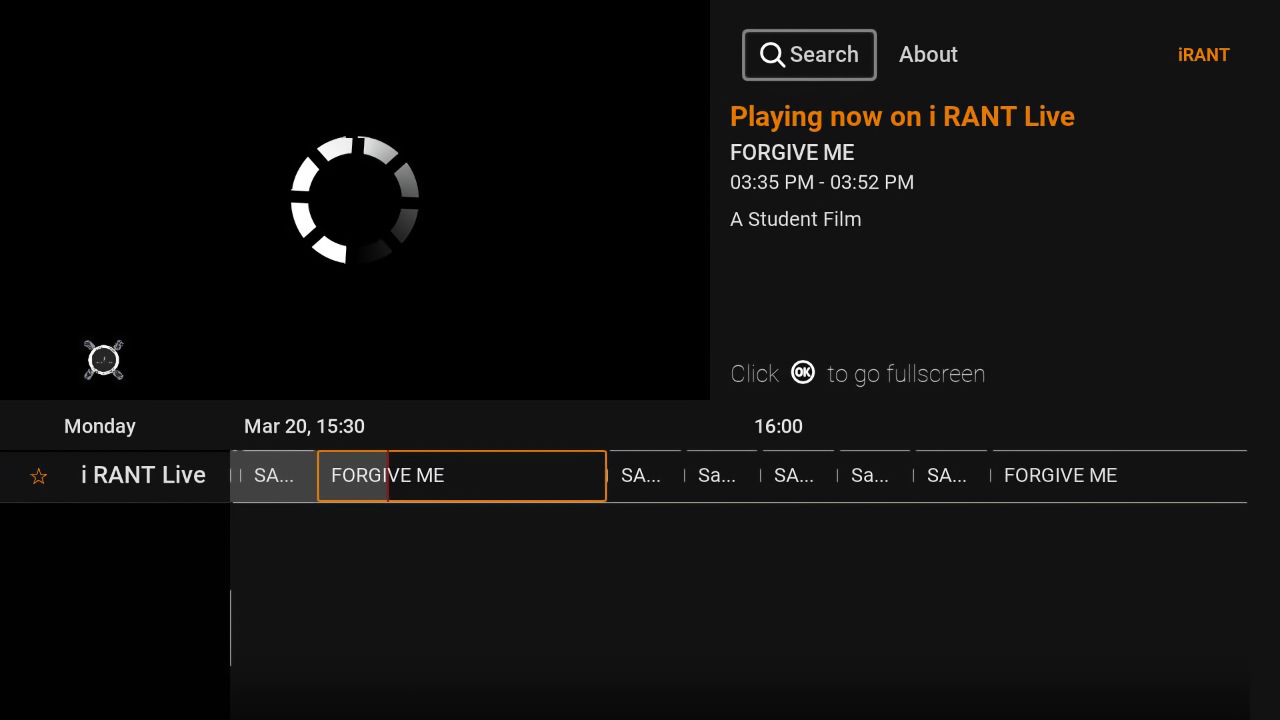The width and height of the screenshot is (1280, 720).
Task: Toggle the favorite star for i RANT Live
Action: [x=38, y=476]
